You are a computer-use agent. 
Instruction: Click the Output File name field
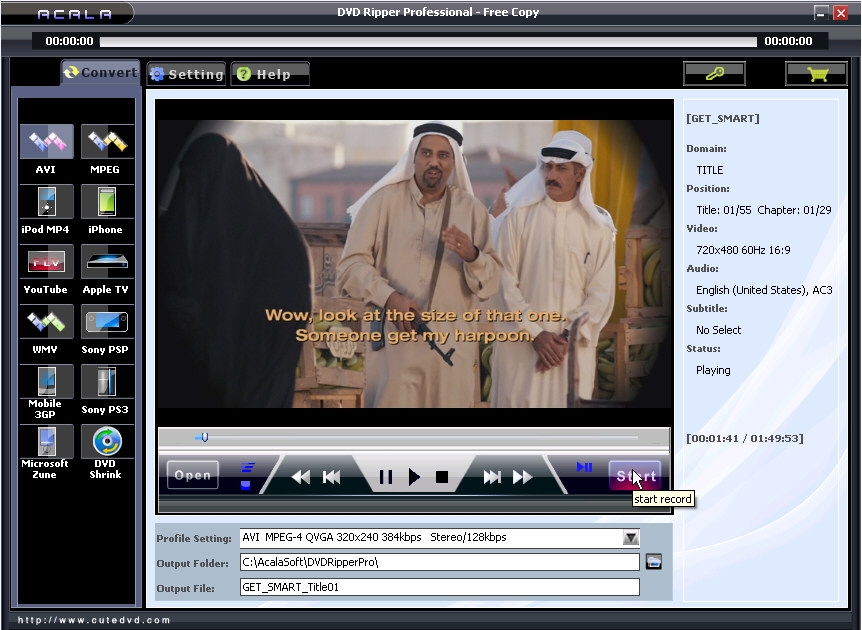pos(439,587)
